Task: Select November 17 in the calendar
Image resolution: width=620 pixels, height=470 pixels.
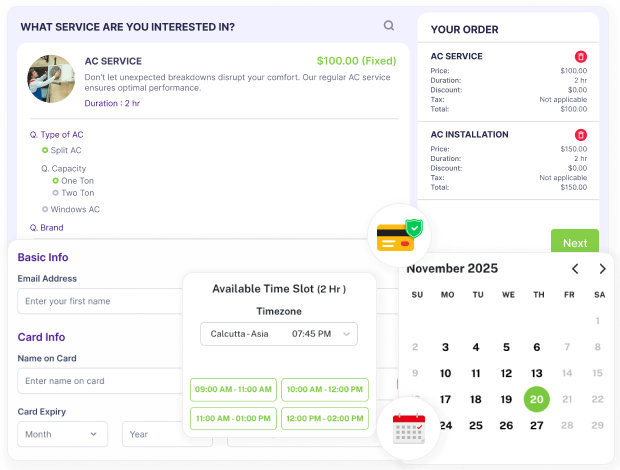Action: 445,399
